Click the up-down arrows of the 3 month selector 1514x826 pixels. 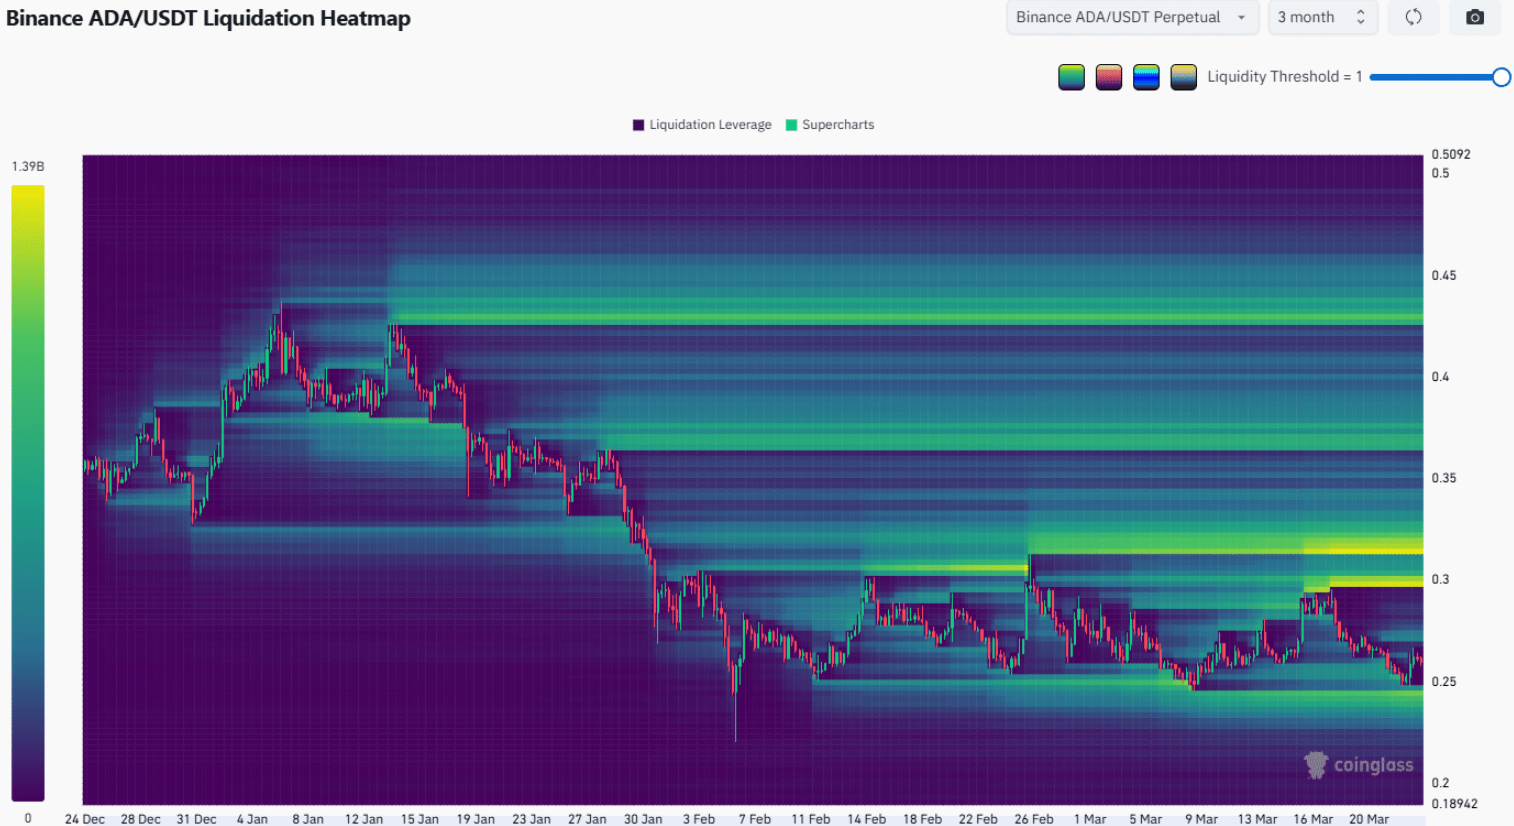point(1360,17)
